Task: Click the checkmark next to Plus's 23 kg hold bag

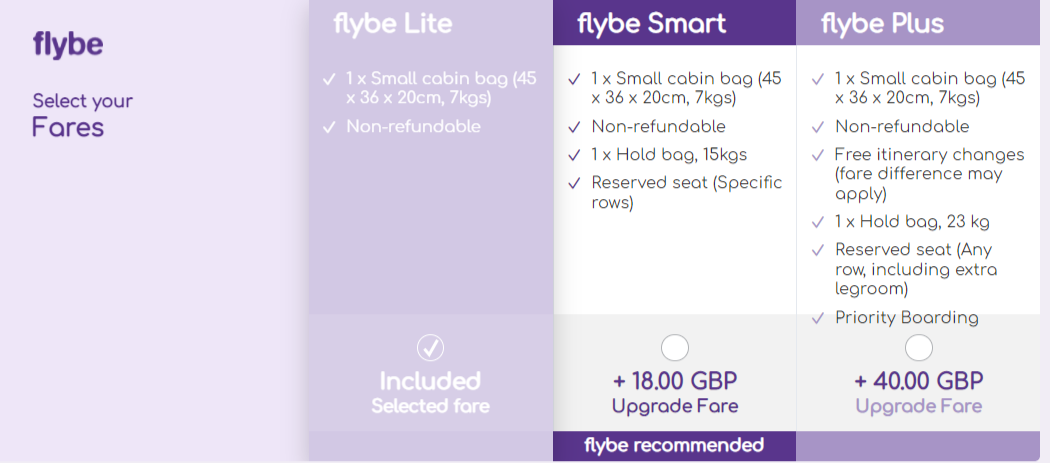Action: 818,222
